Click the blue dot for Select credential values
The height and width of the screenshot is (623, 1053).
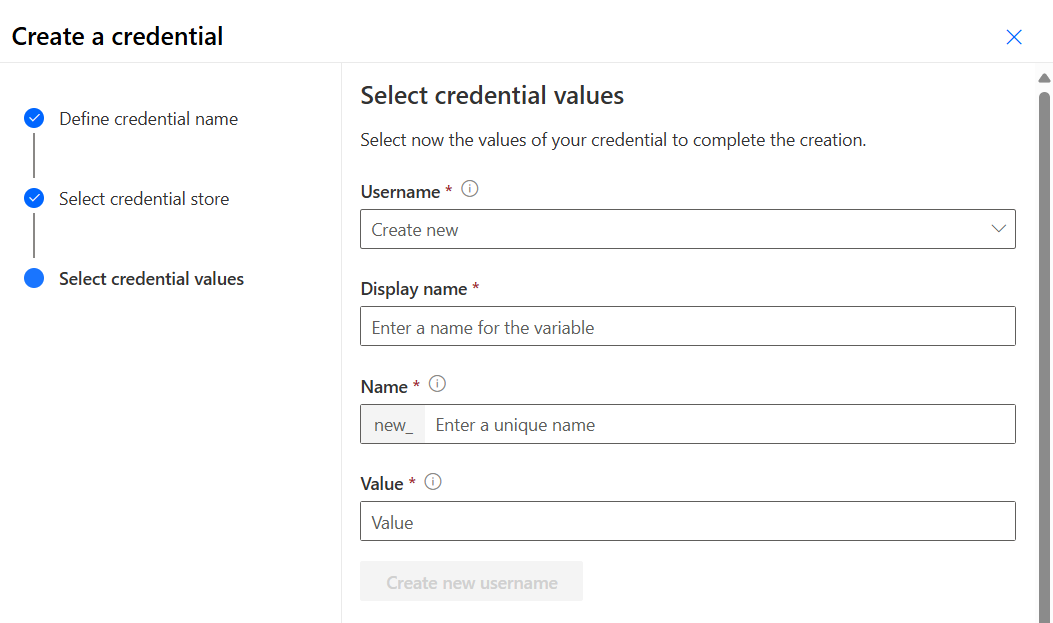point(33,278)
